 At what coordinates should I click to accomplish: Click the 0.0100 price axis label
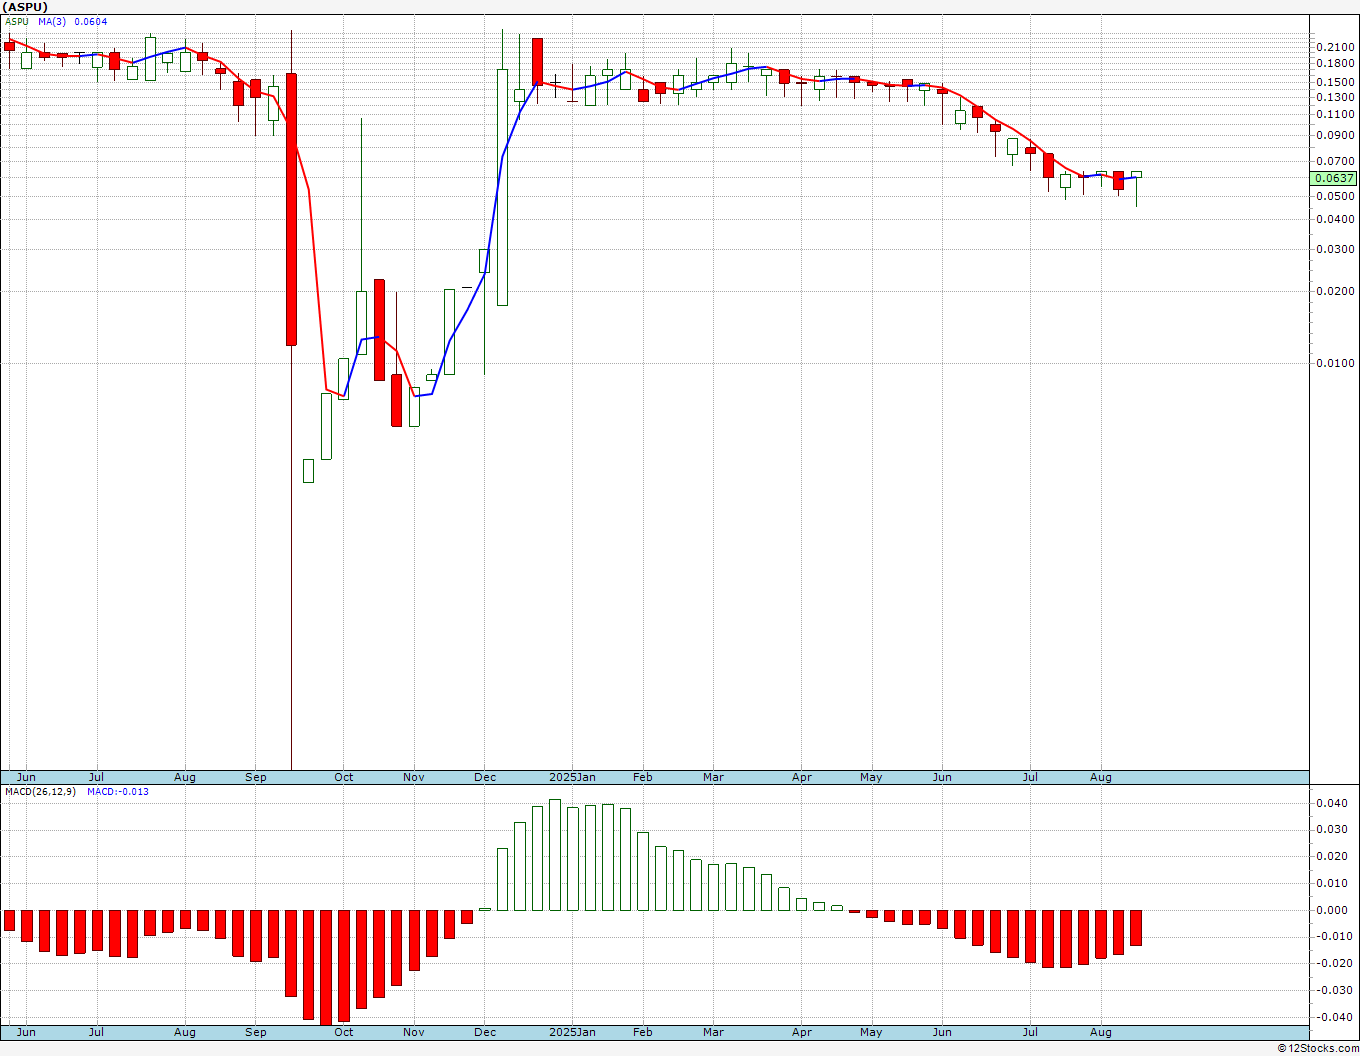coord(1335,363)
